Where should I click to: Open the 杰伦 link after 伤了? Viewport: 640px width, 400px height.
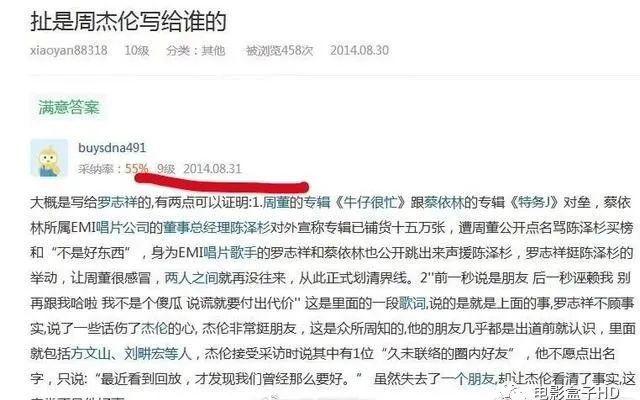(154, 329)
